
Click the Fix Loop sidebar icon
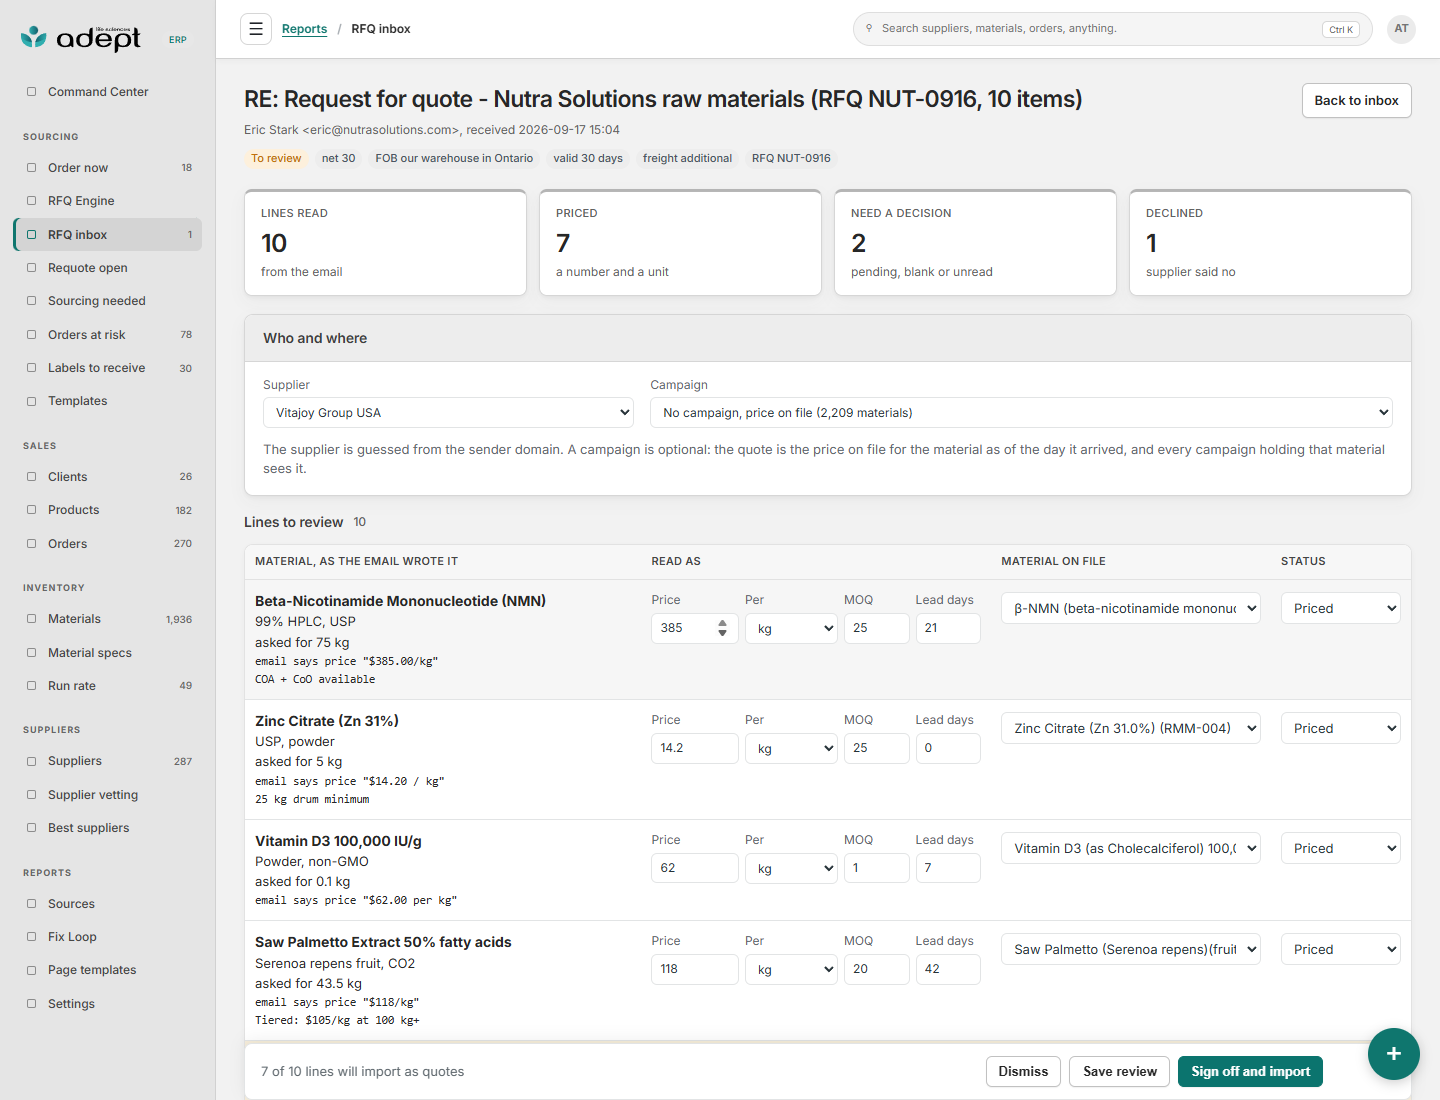[x=32, y=937]
